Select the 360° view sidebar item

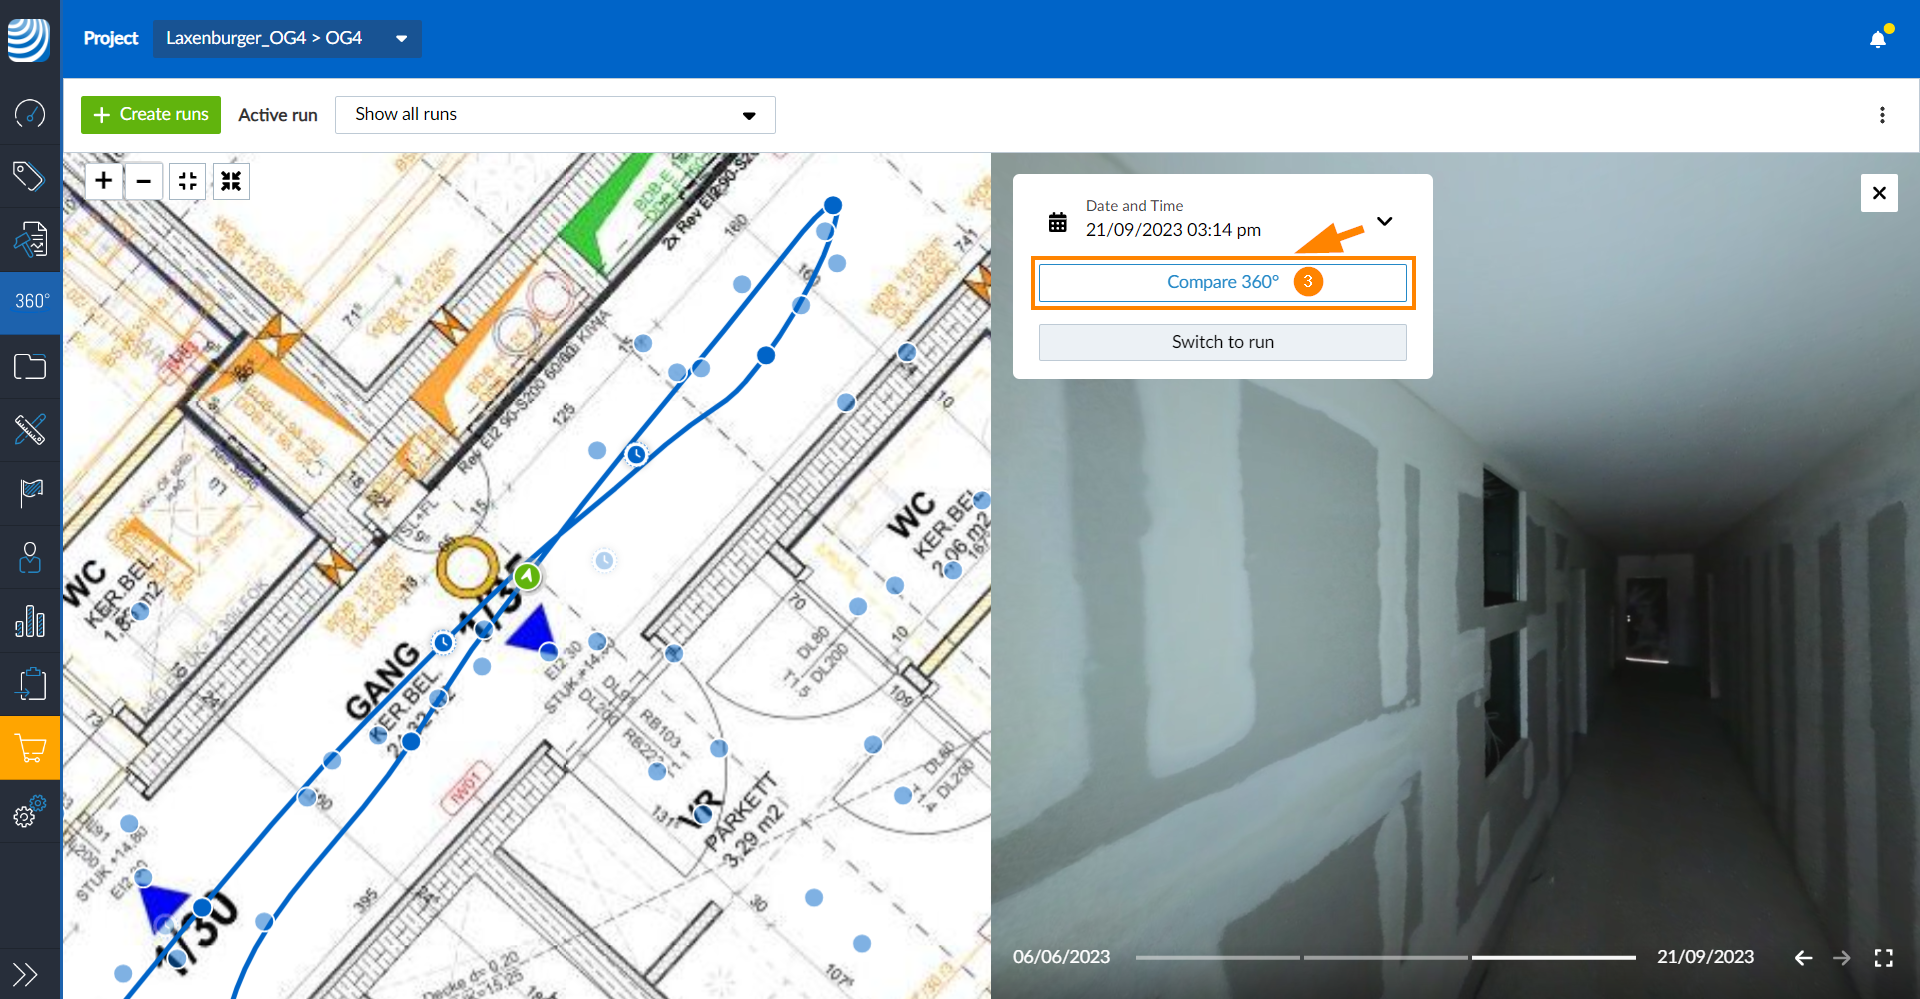pyautogui.click(x=31, y=301)
